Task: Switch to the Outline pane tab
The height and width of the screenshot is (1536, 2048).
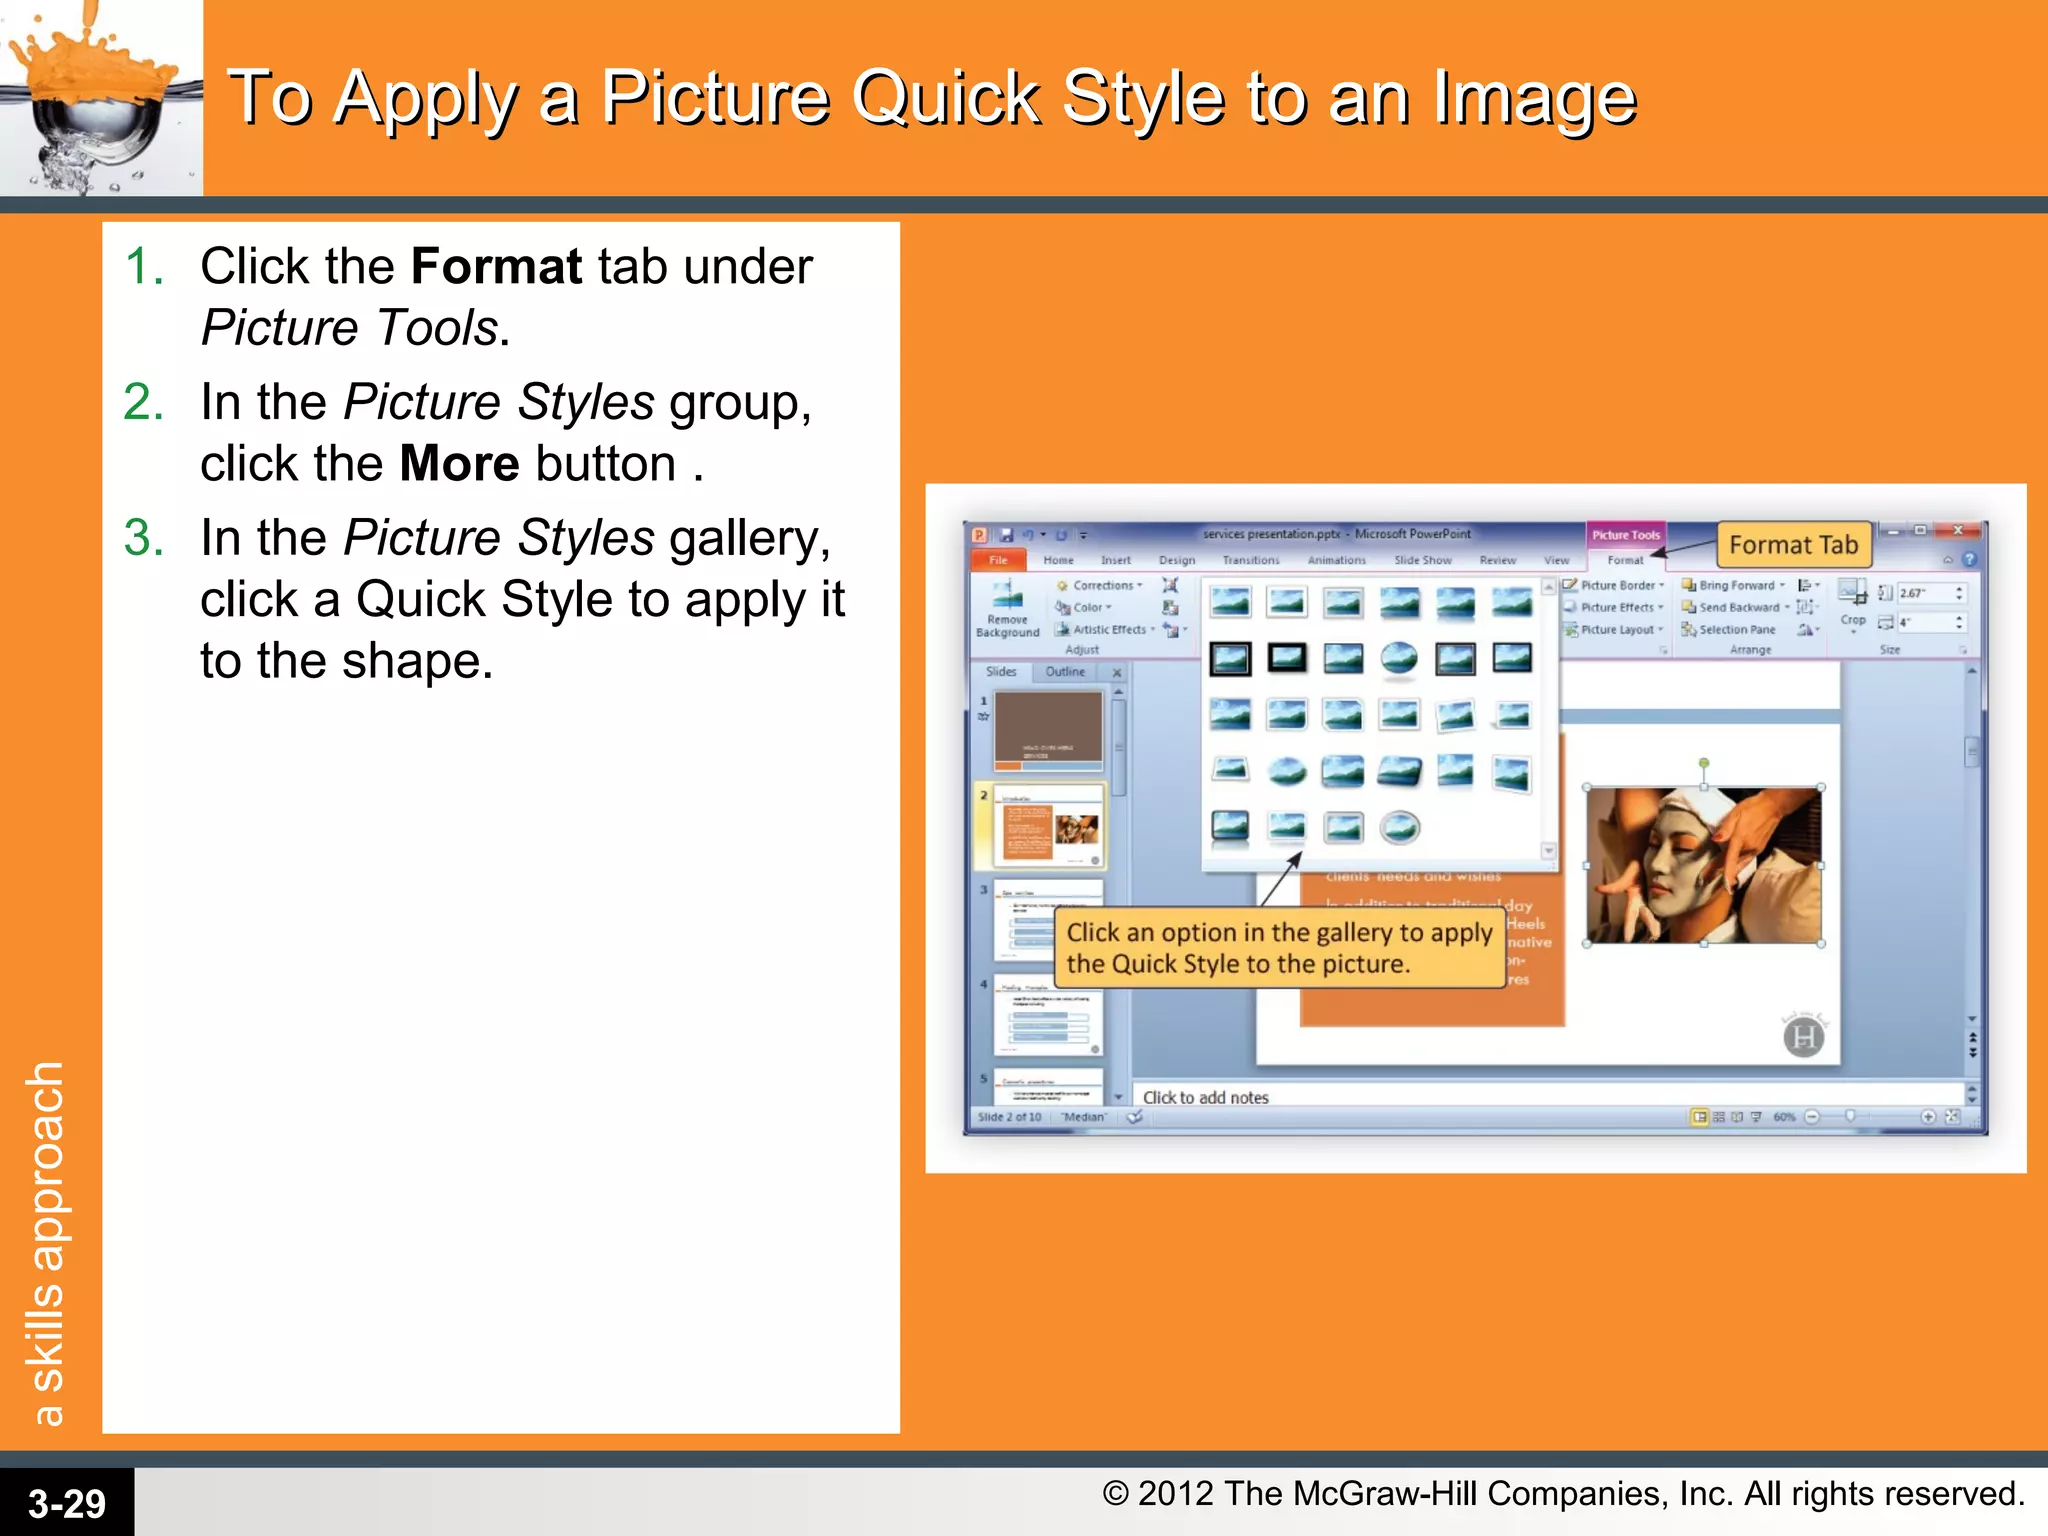Action: [x=1065, y=672]
